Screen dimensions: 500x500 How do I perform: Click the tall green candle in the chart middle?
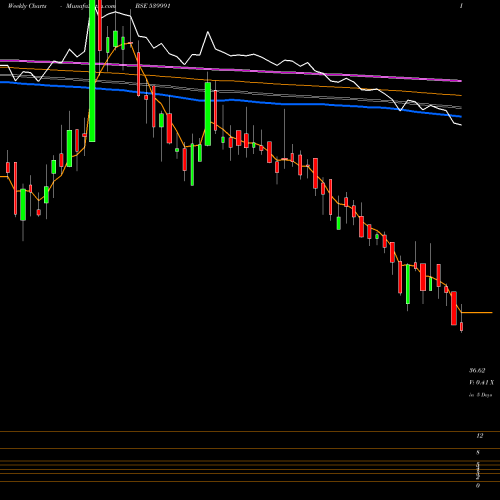pos(208,114)
